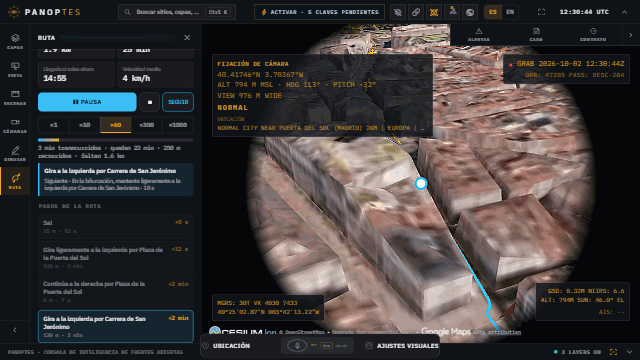Close the Ruta panel

pos(187,38)
